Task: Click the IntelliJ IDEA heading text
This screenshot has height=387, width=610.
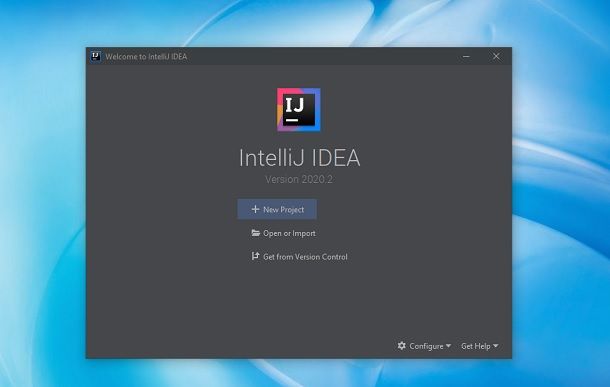Action: coord(299,158)
